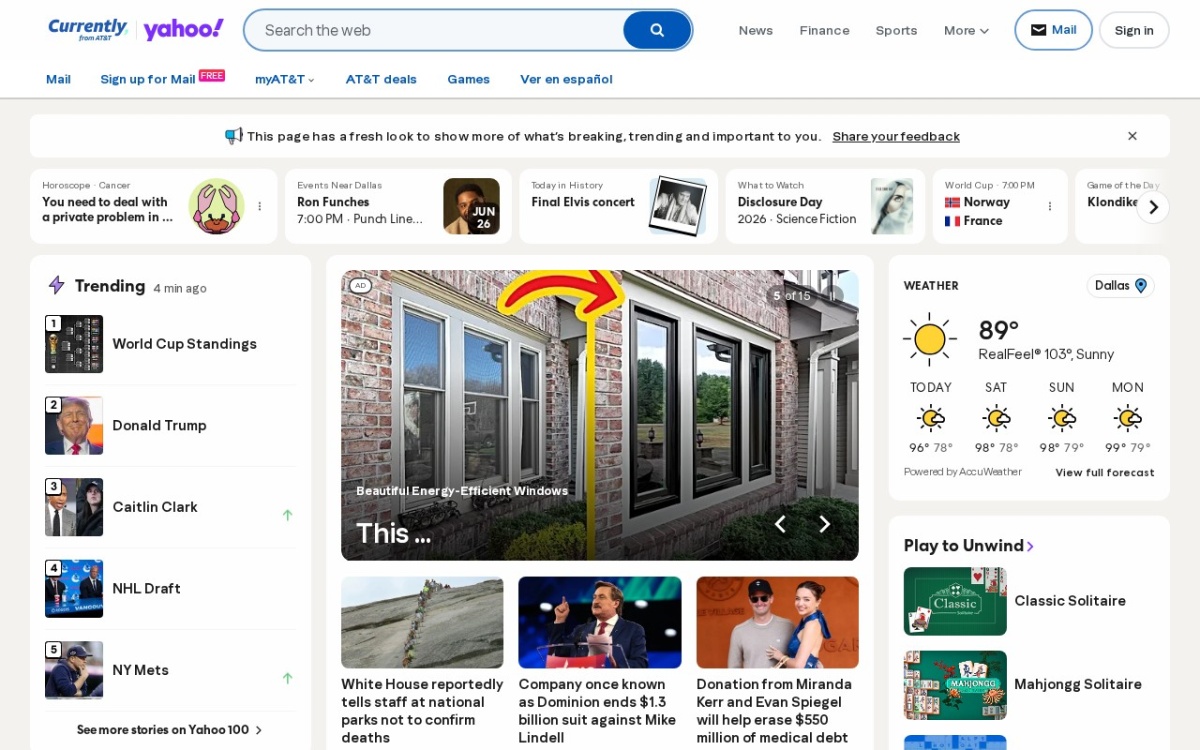Screen dimensions: 1200x750
Task: Expand the myAT&T dropdown menu
Action: (x=285, y=79)
